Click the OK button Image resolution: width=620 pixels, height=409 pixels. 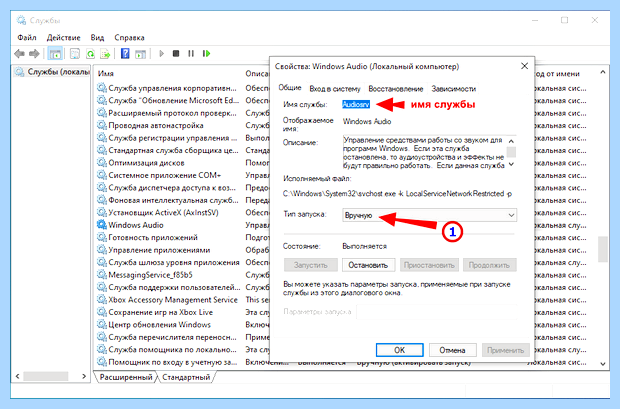399,350
